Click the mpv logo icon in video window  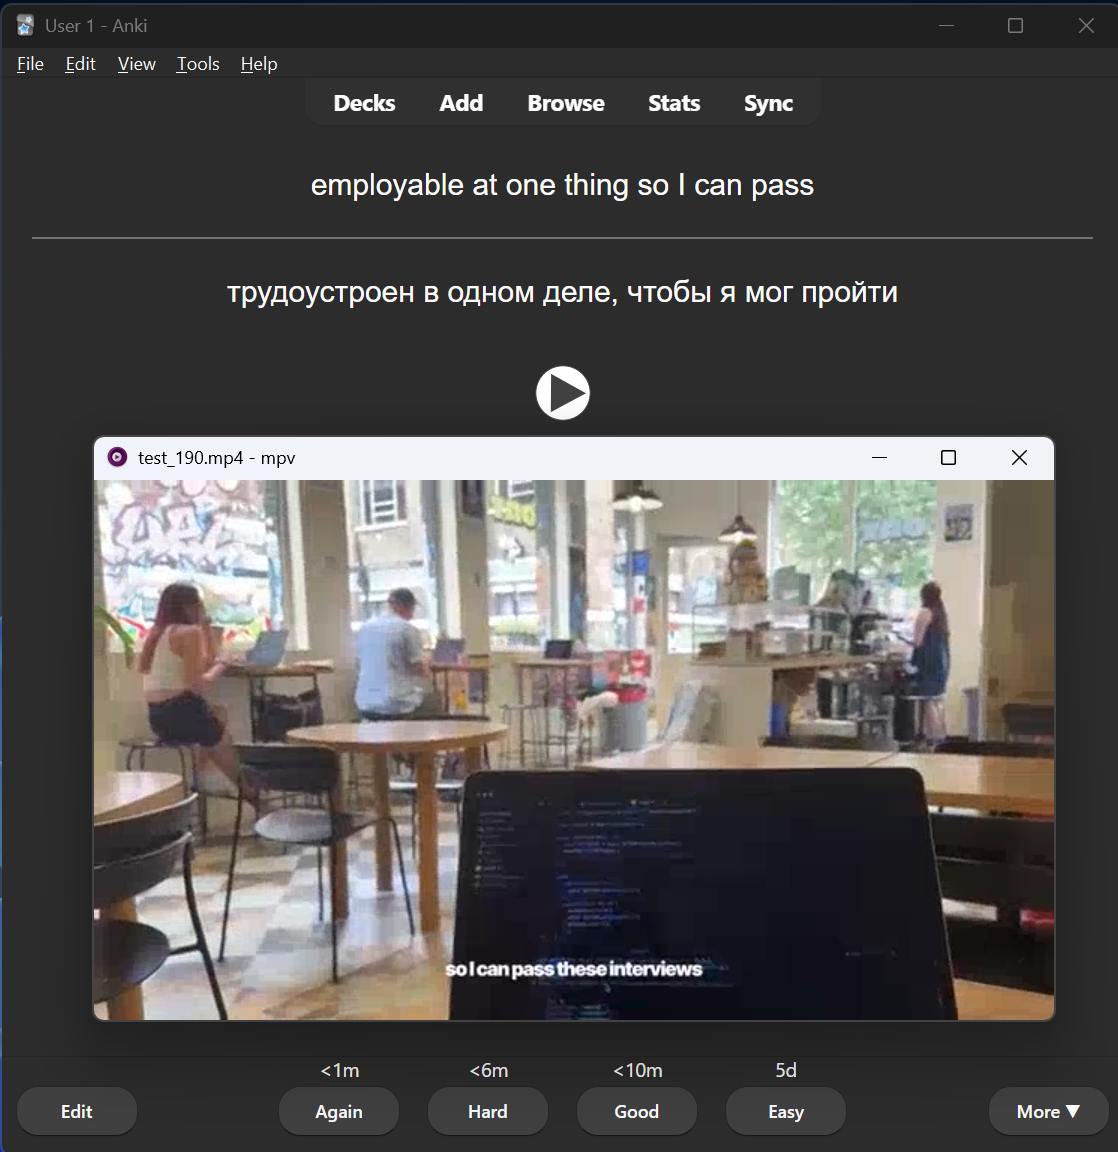click(117, 457)
